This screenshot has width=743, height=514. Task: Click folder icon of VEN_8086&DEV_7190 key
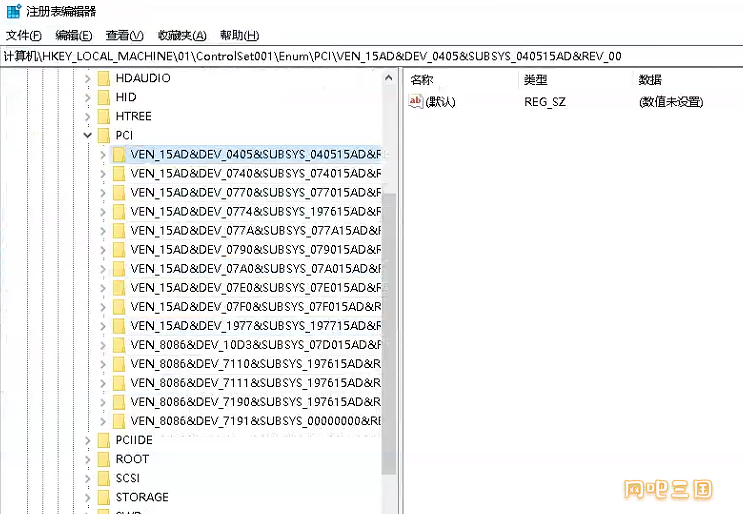(x=119, y=402)
